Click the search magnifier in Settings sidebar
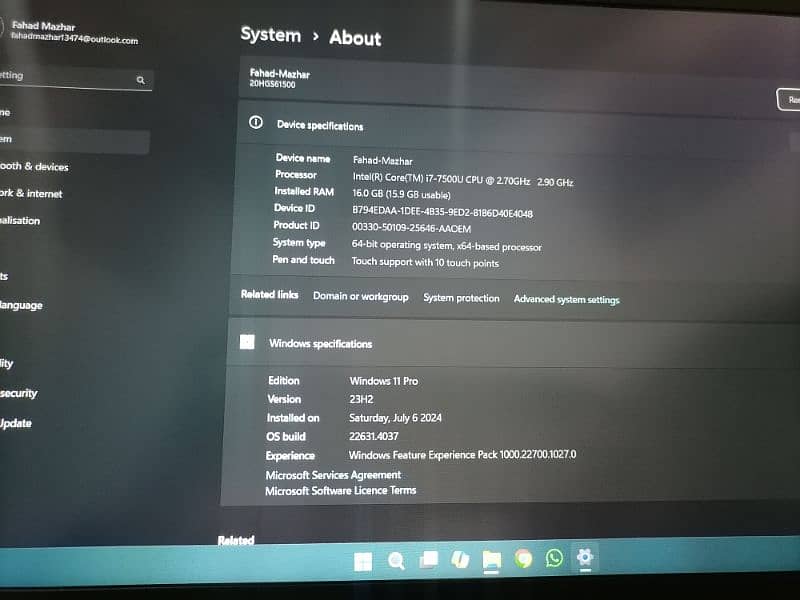Viewport: 800px width, 600px height. click(x=141, y=80)
